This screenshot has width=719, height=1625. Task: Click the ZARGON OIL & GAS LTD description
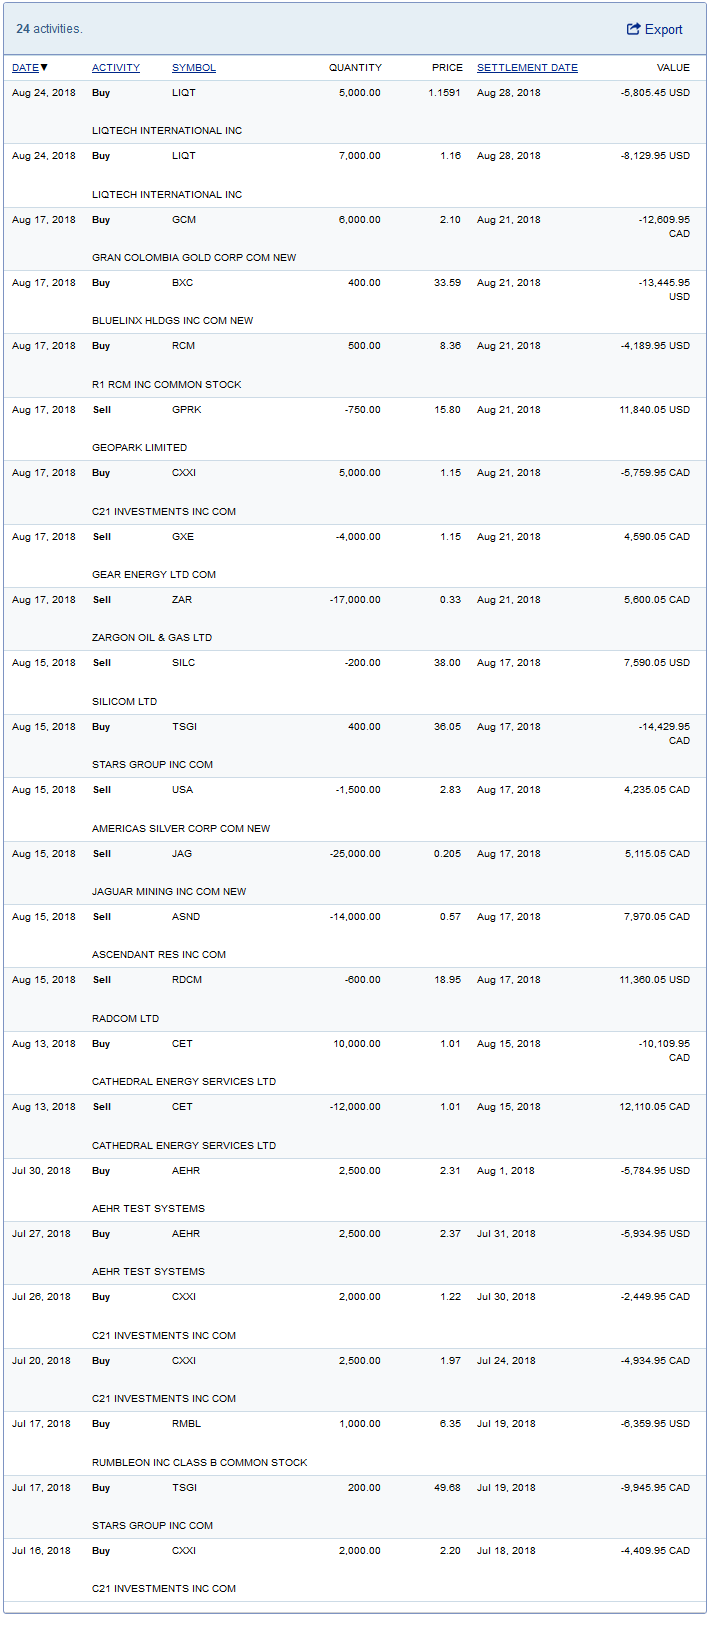(x=152, y=638)
